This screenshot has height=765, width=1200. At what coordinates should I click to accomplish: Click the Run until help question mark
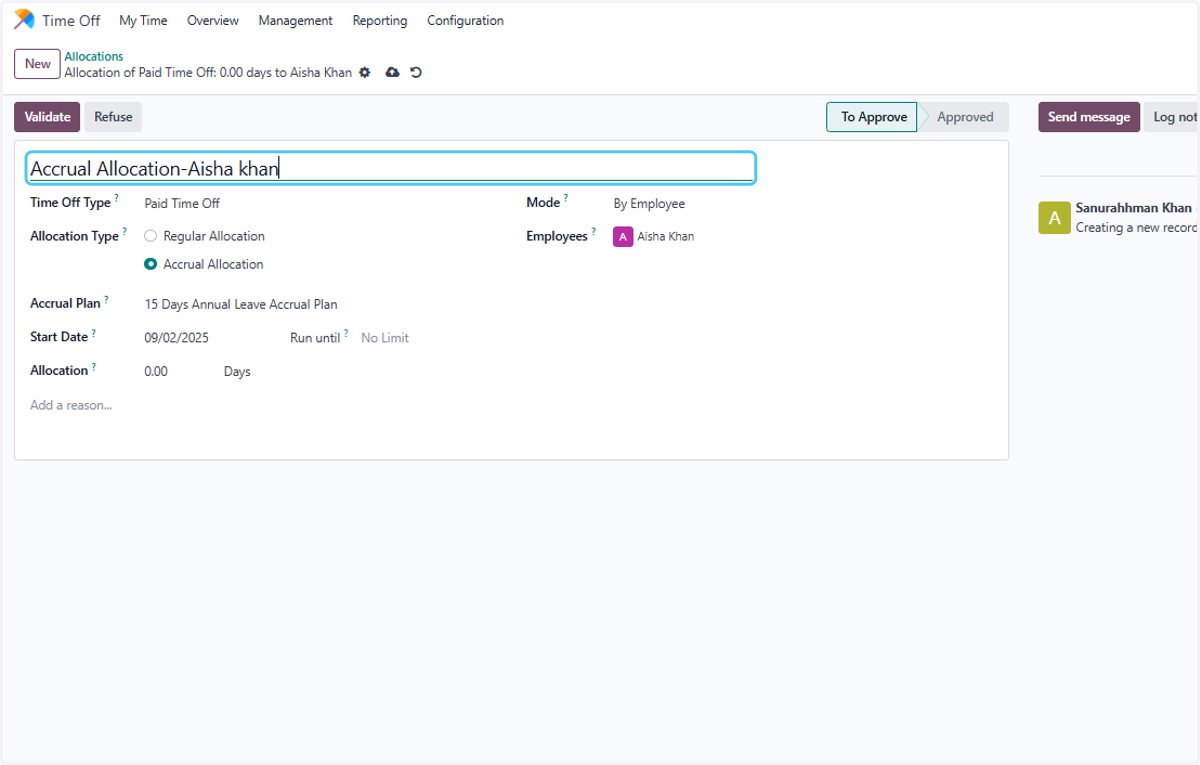tap(346, 333)
